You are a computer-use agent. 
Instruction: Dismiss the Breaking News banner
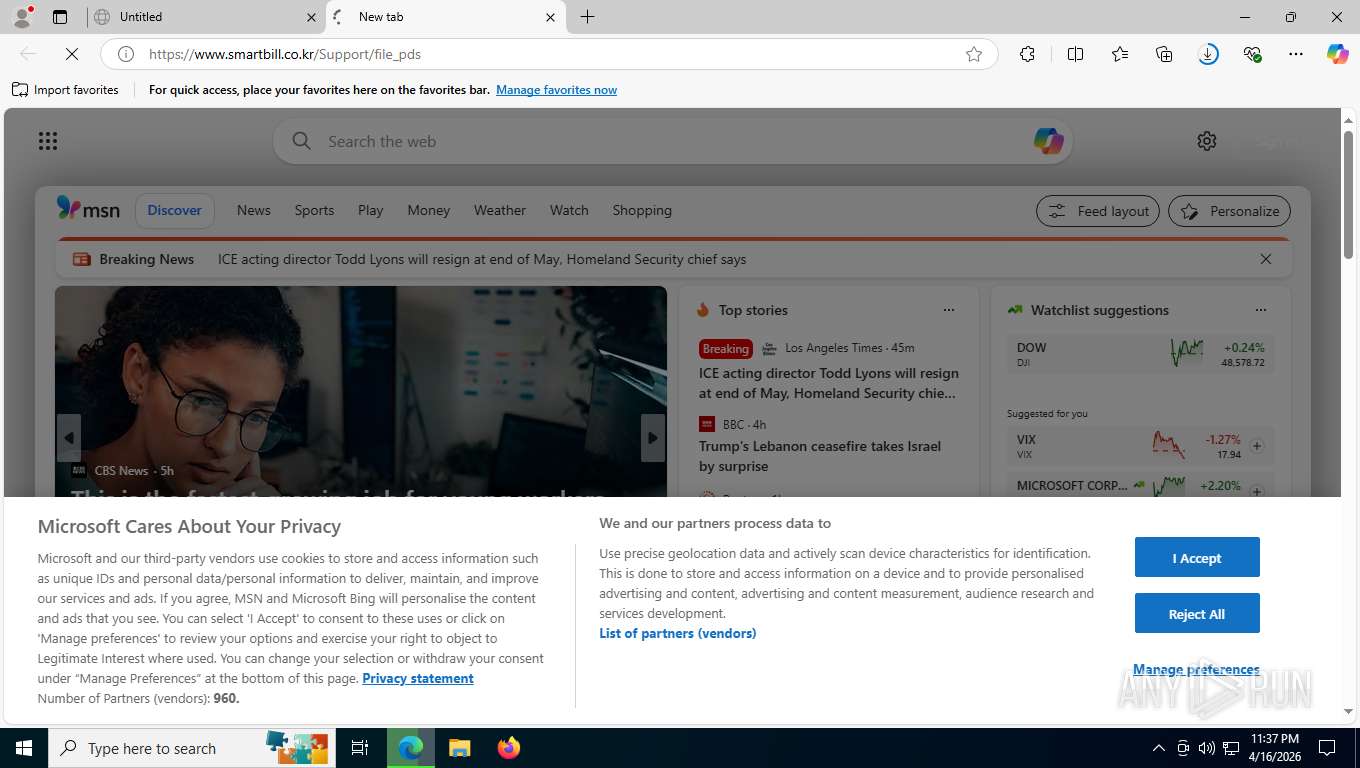pos(1265,259)
